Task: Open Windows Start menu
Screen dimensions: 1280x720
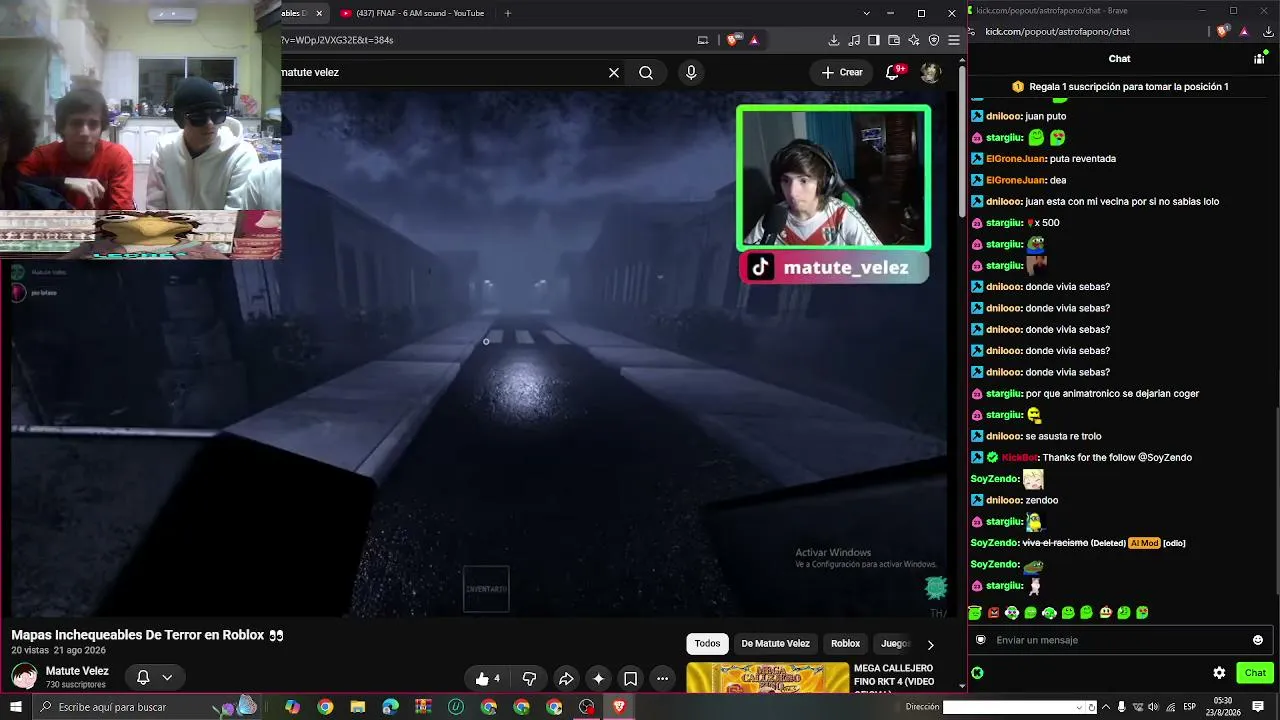Action: pos(15,707)
